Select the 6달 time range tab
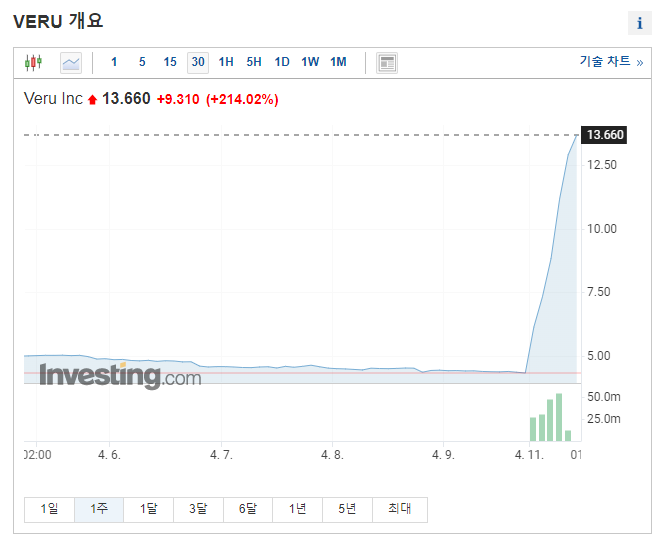The width and height of the screenshot is (669, 553). coord(248,509)
